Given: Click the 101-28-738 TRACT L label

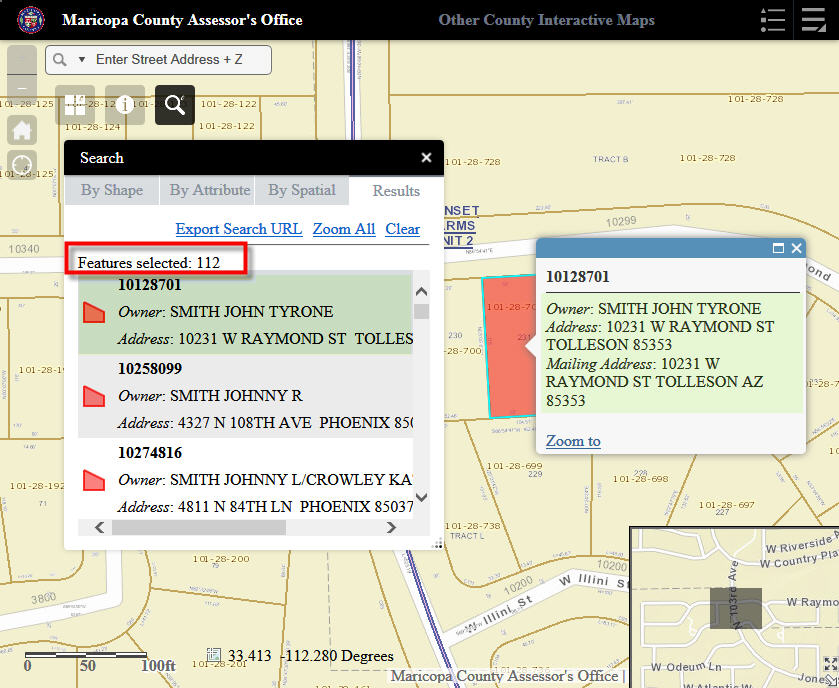Looking at the screenshot, I should (473, 530).
